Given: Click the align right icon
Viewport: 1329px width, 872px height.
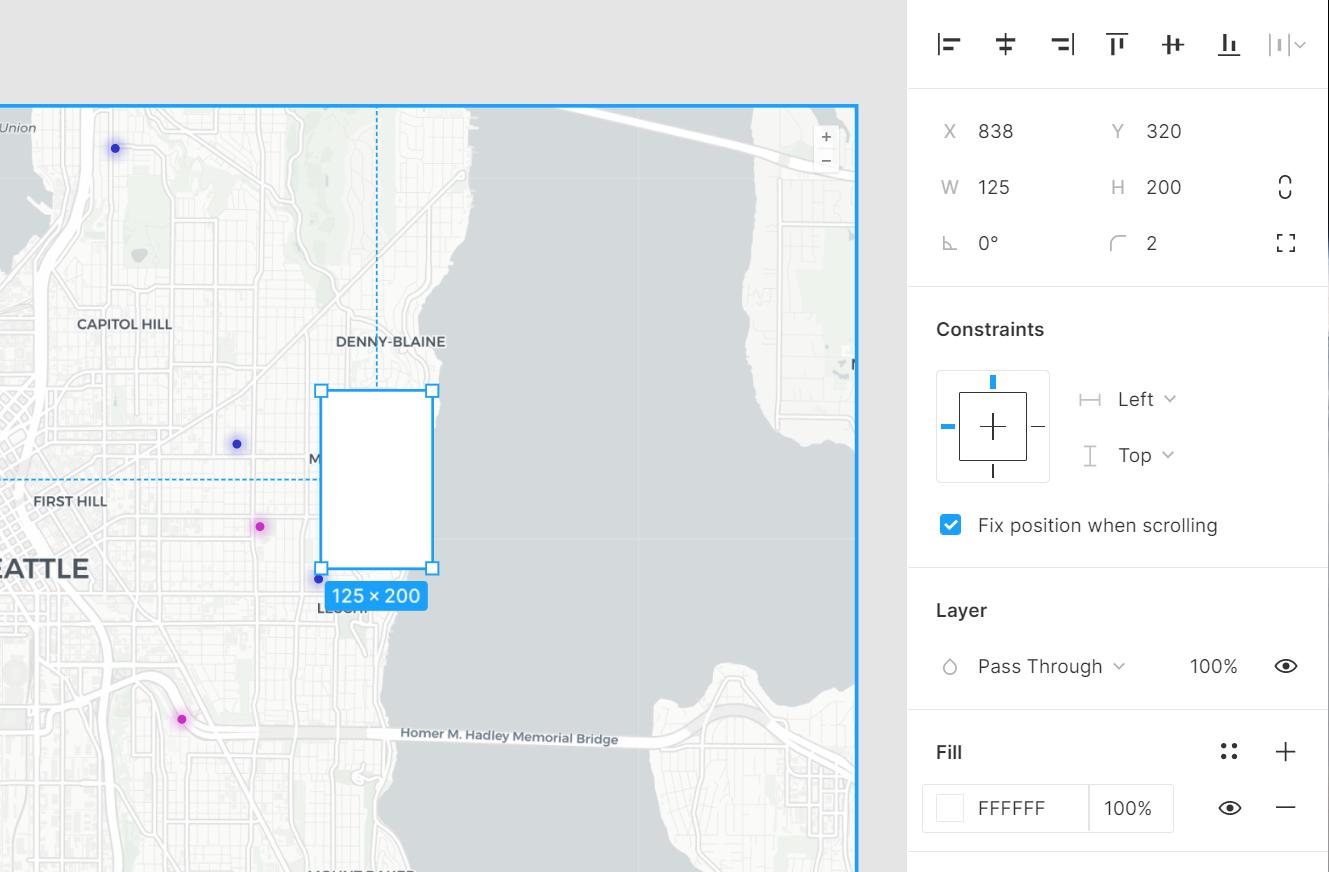Looking at the screenshot, I should tap(1062, 44).
